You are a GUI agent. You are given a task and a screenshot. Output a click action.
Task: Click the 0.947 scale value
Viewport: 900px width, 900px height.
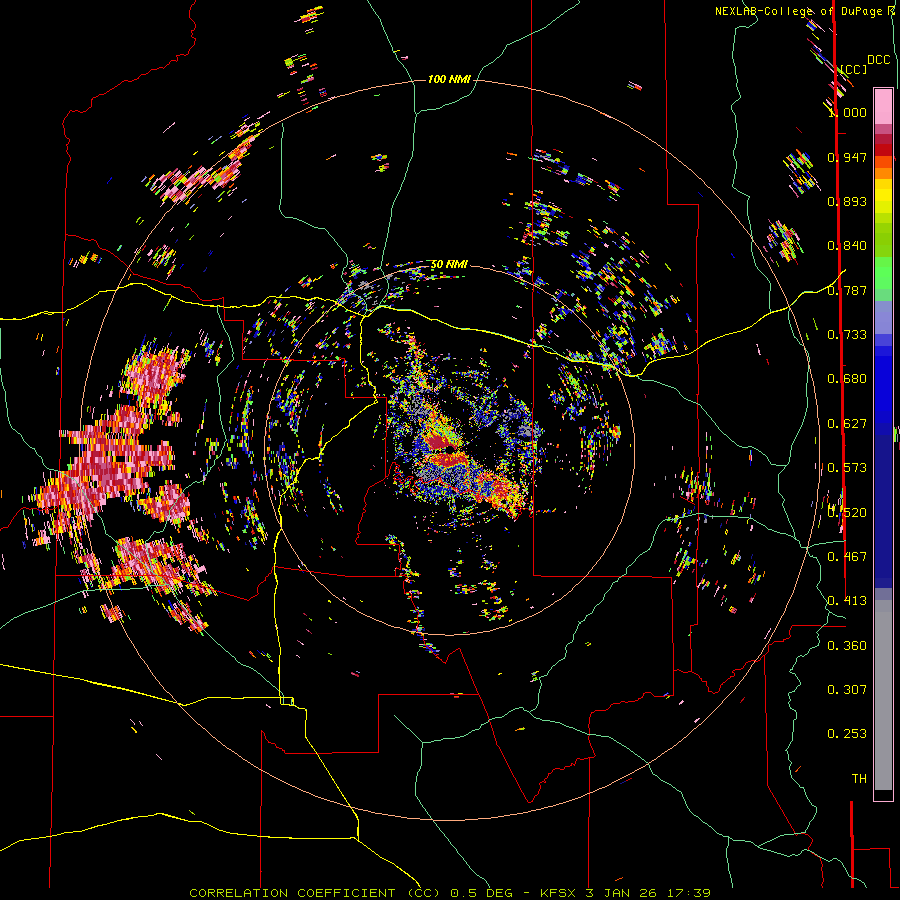tap(847, 157)
